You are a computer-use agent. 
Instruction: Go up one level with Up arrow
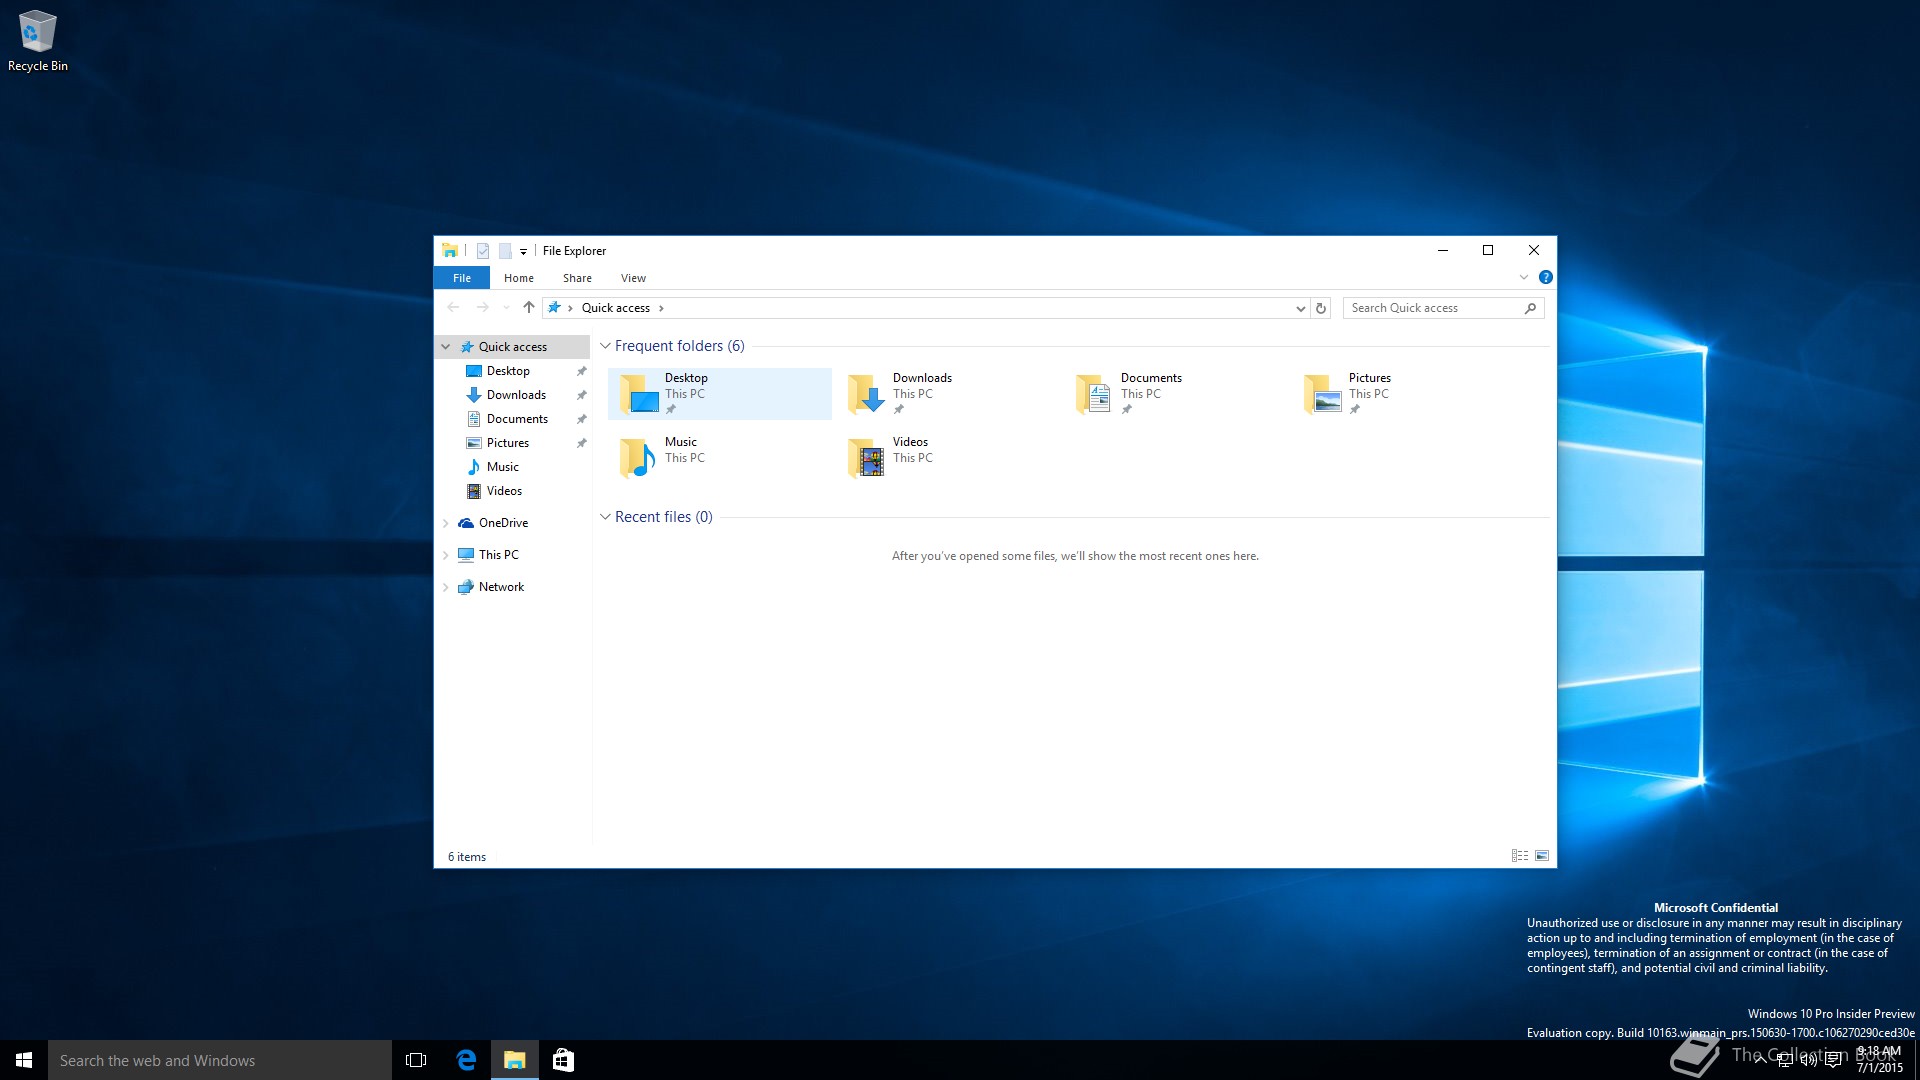coord(529,308)
